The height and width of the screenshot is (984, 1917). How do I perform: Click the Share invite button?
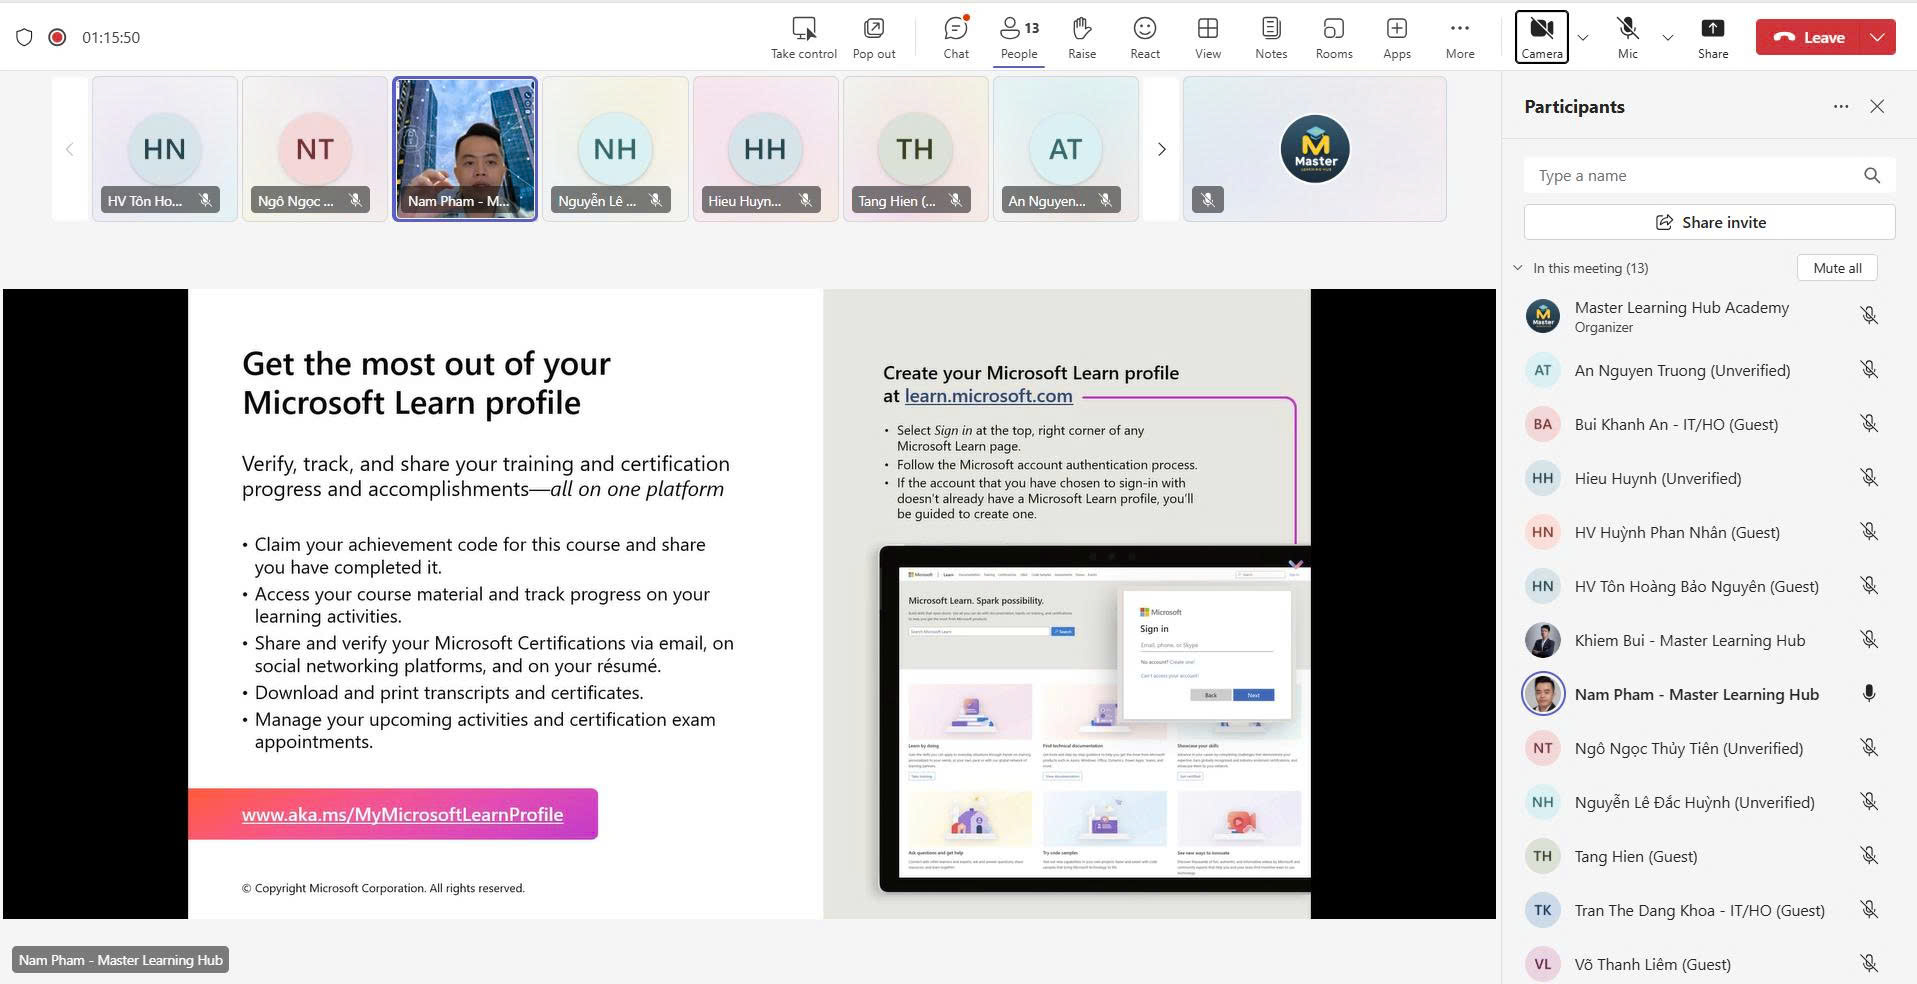1709,222
